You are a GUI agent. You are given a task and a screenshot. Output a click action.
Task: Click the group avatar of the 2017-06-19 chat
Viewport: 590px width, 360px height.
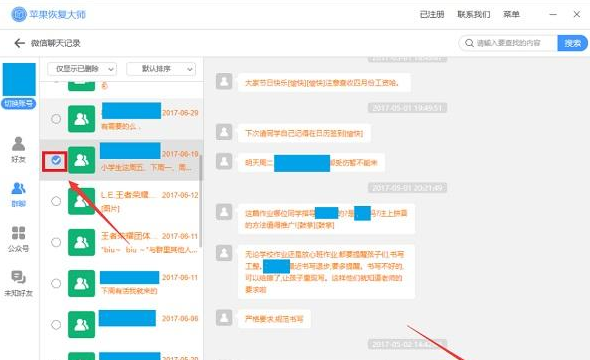point(81,160)
